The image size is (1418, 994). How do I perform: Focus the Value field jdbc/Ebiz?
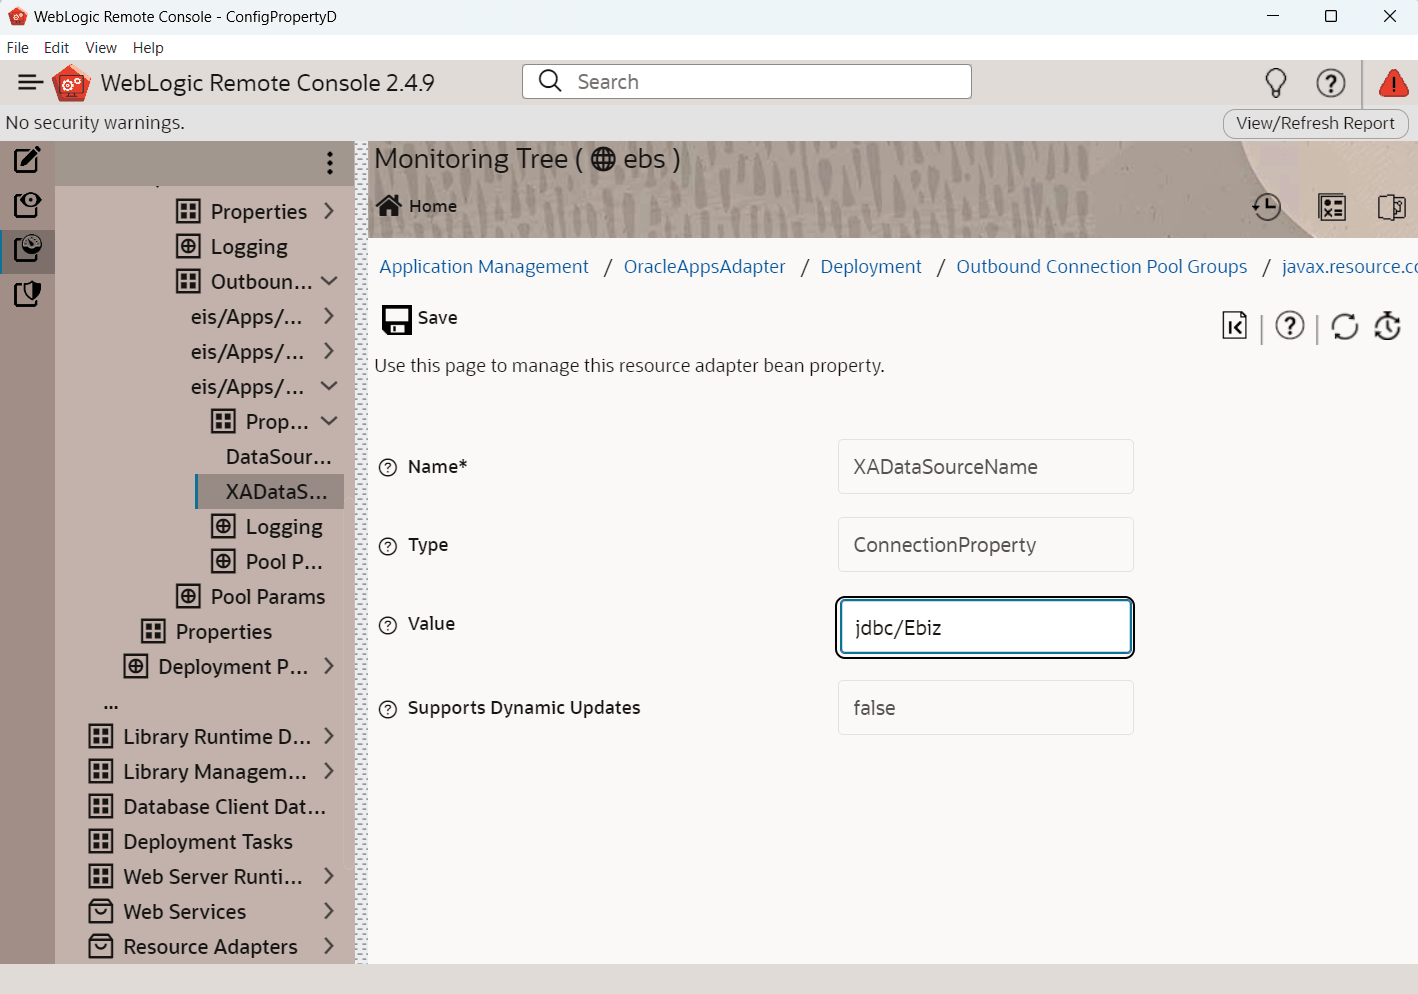tap(985, 627)
